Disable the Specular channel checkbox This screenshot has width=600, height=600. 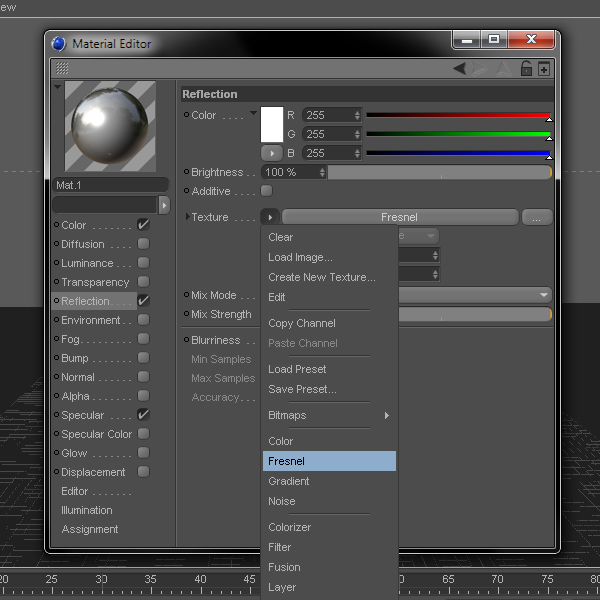pyautogui.click(x=143, y=414)
